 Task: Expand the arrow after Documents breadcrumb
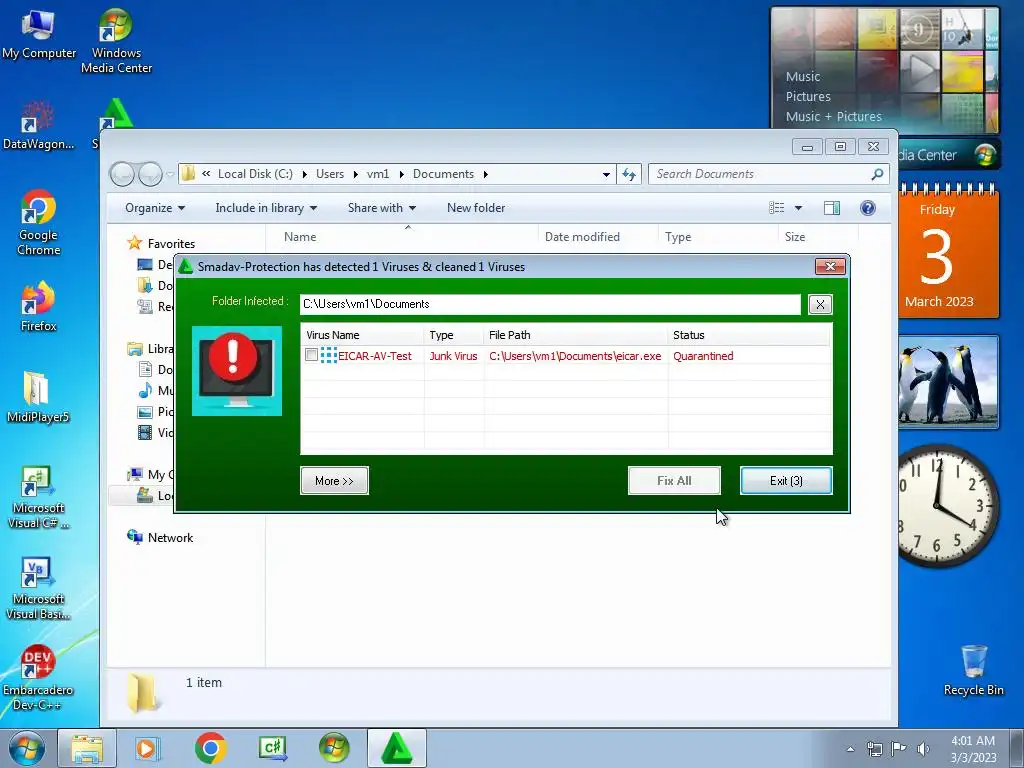pyautogui.click(x=486, y=174)
